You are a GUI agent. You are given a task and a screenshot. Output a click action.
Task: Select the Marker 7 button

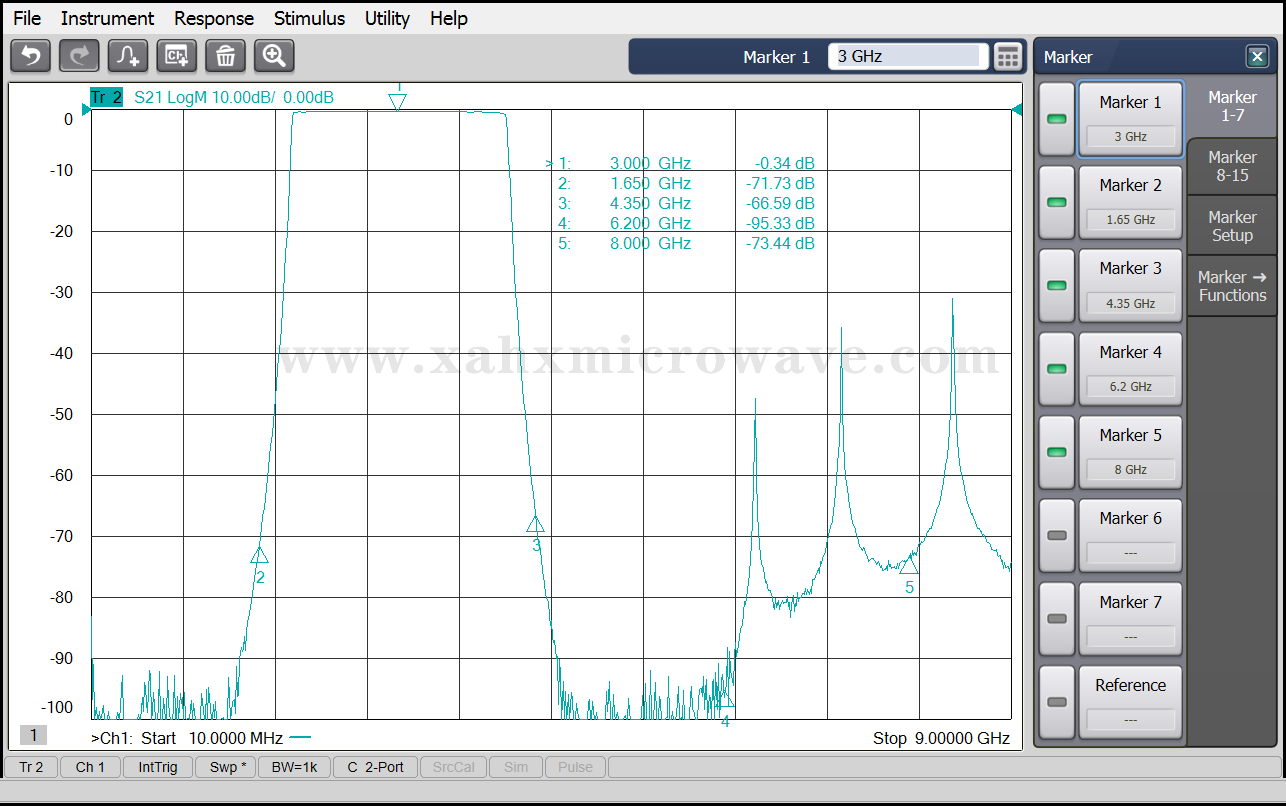(1130, 619)
